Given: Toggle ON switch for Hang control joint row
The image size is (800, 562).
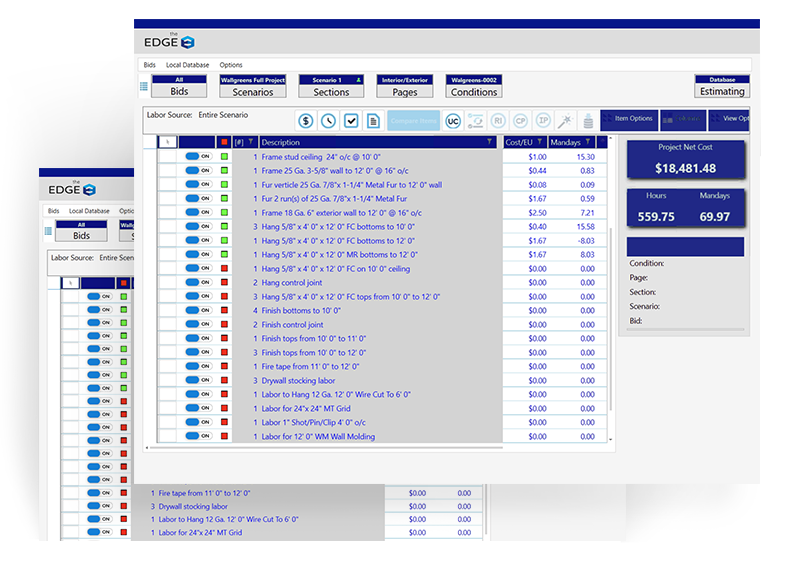Looking at the screenshot, I should 198,282.
